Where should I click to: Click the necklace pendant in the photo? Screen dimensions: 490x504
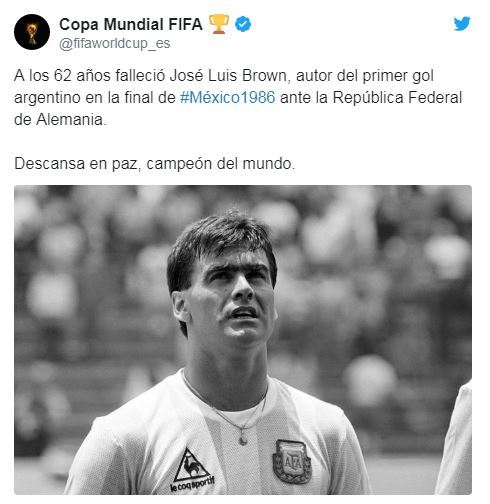pyautogui.click(x=243, y=440)
